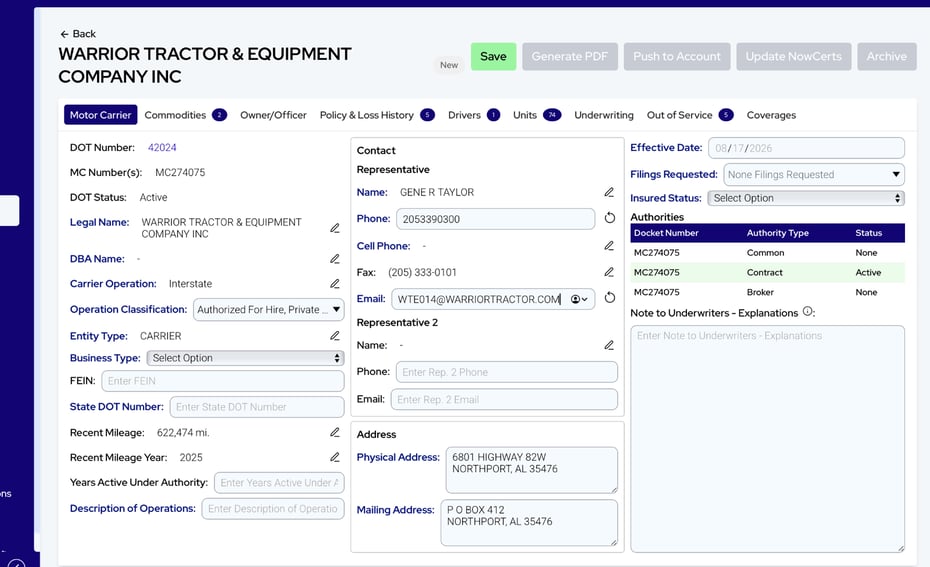Screen dimensions: 930x567
Task: Open the Owner/Officer tab
Action: click(x=273, y=115)
